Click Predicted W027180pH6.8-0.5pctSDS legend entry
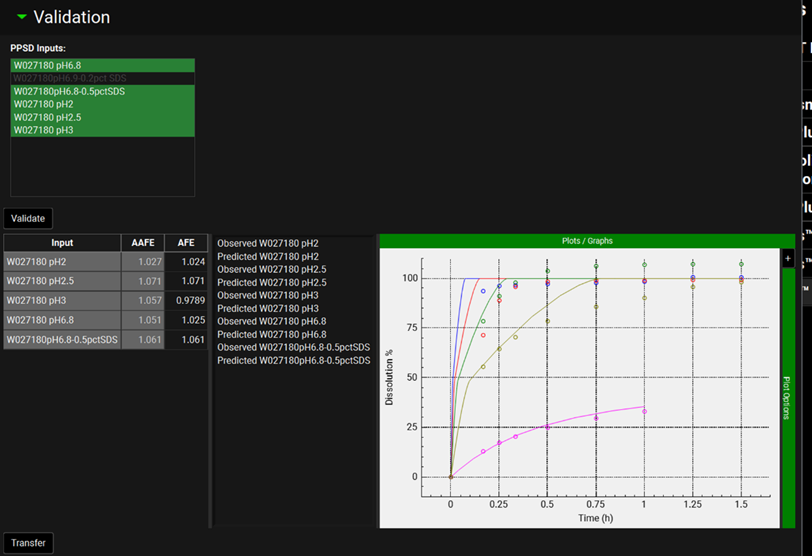Image resolution: width=812 pixels, height=556 pixels. [x=294, y=360]
